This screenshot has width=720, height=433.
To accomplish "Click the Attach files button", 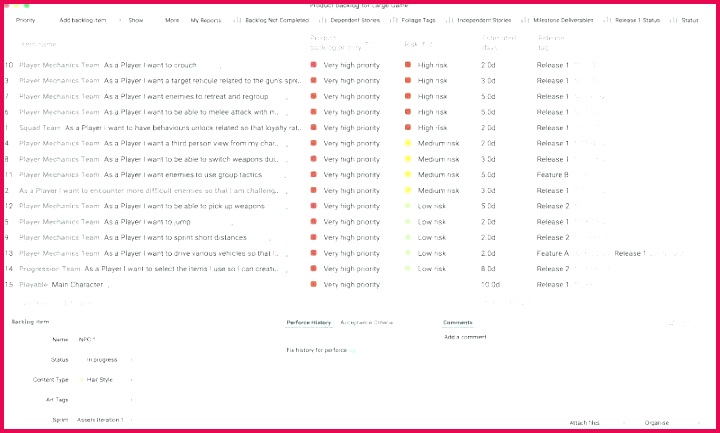I will click(x=584, y=423).
